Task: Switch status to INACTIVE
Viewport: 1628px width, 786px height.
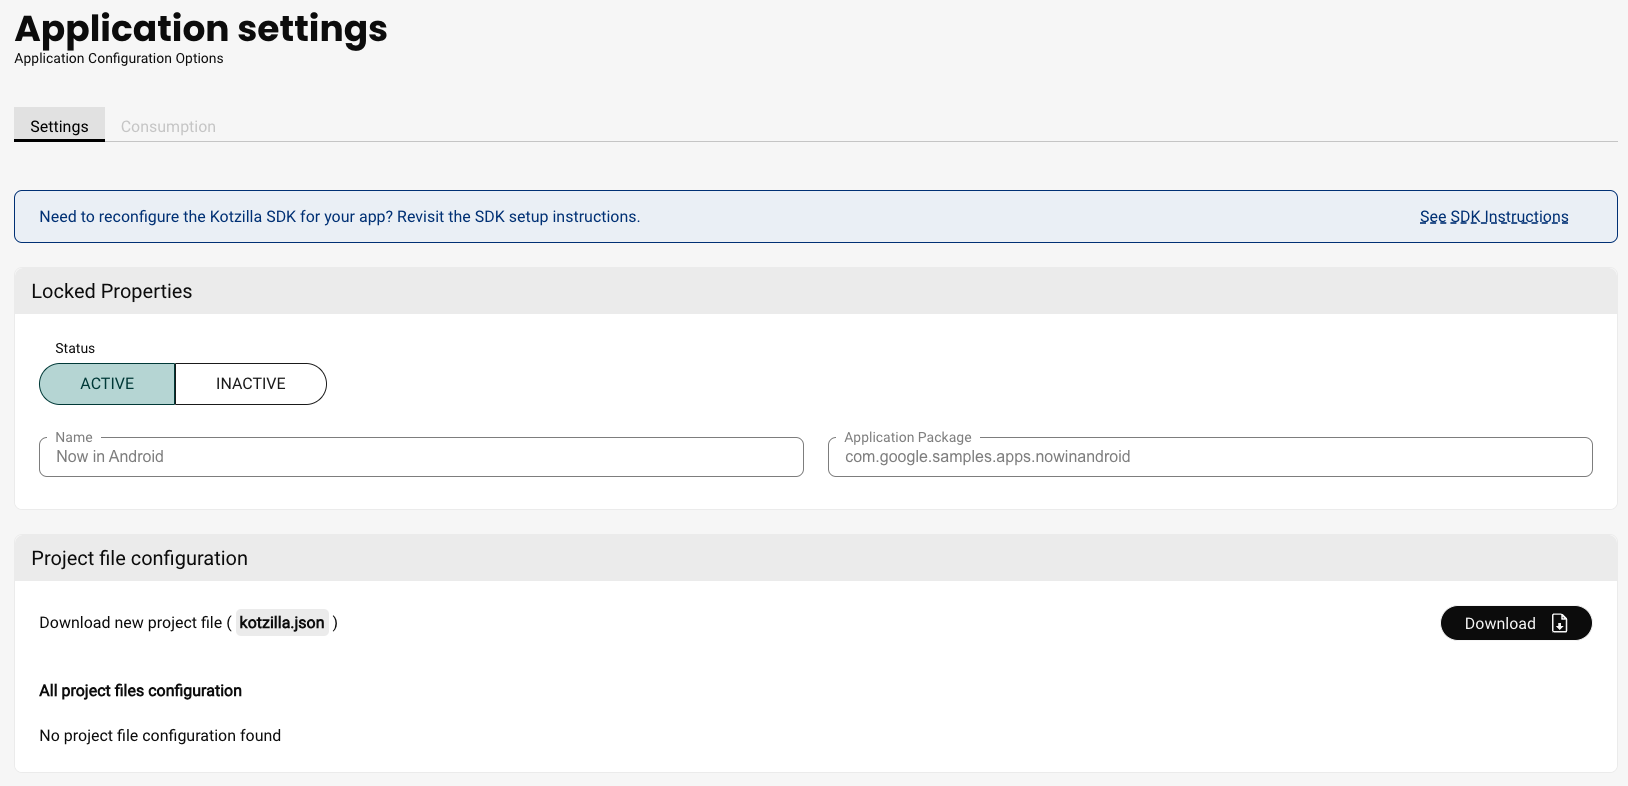Action: click(250, 384)
